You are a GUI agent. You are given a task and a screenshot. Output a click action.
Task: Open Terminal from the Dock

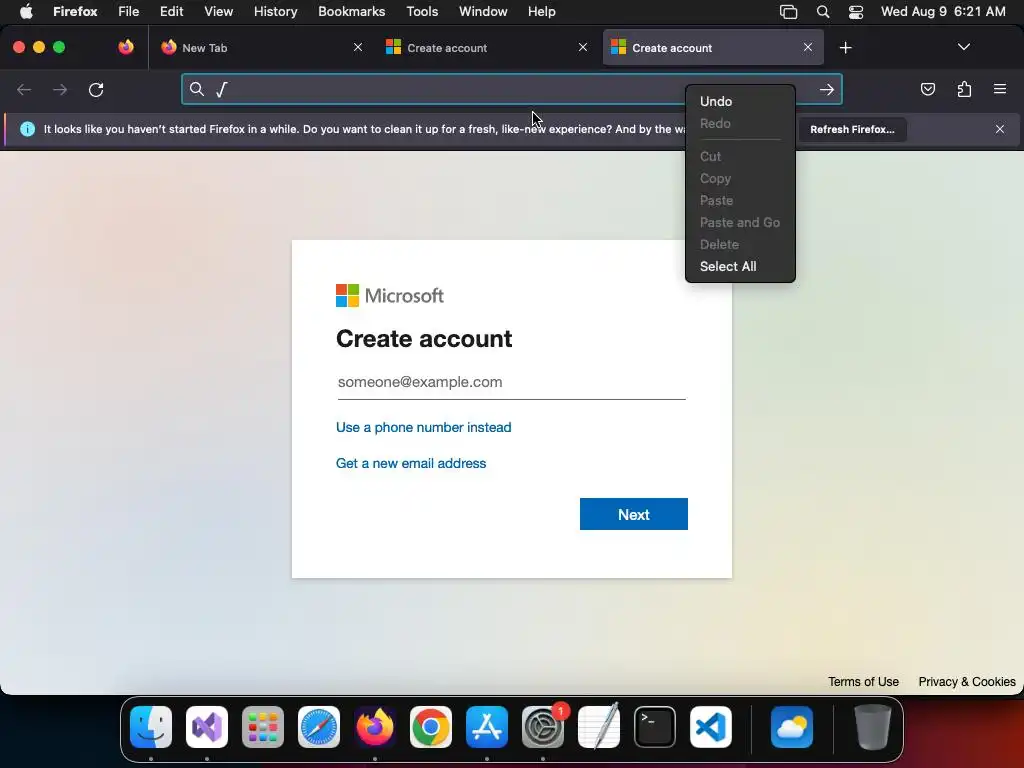[x=655, y=727]
